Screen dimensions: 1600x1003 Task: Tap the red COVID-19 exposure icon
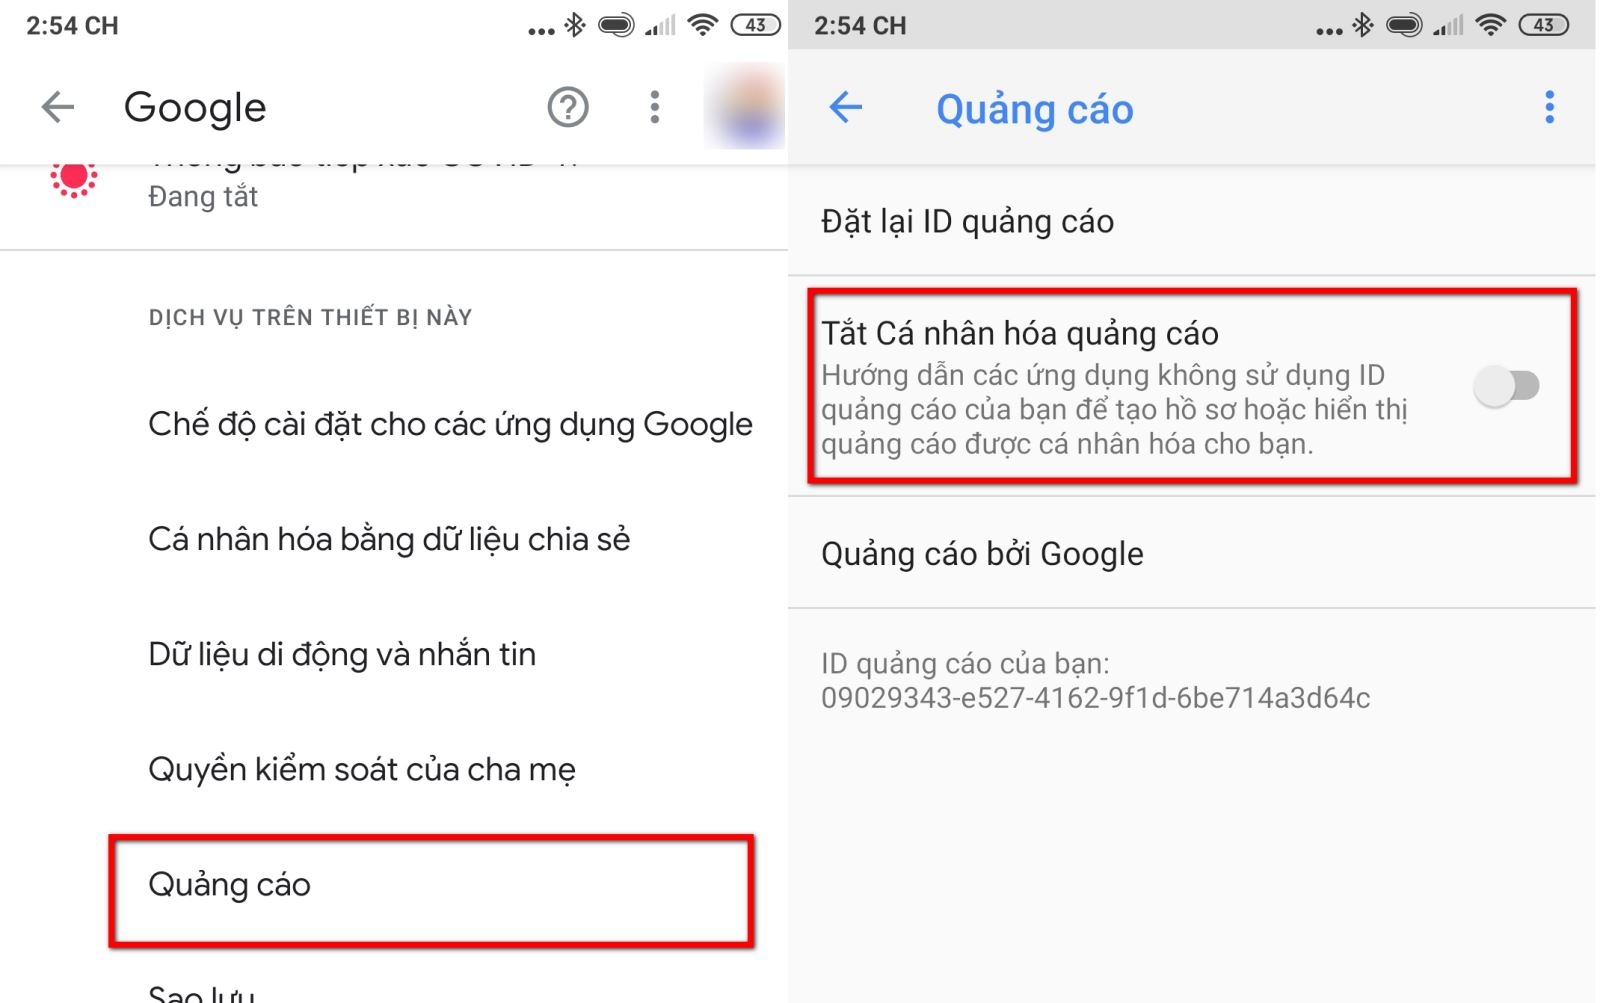point(73,178)
